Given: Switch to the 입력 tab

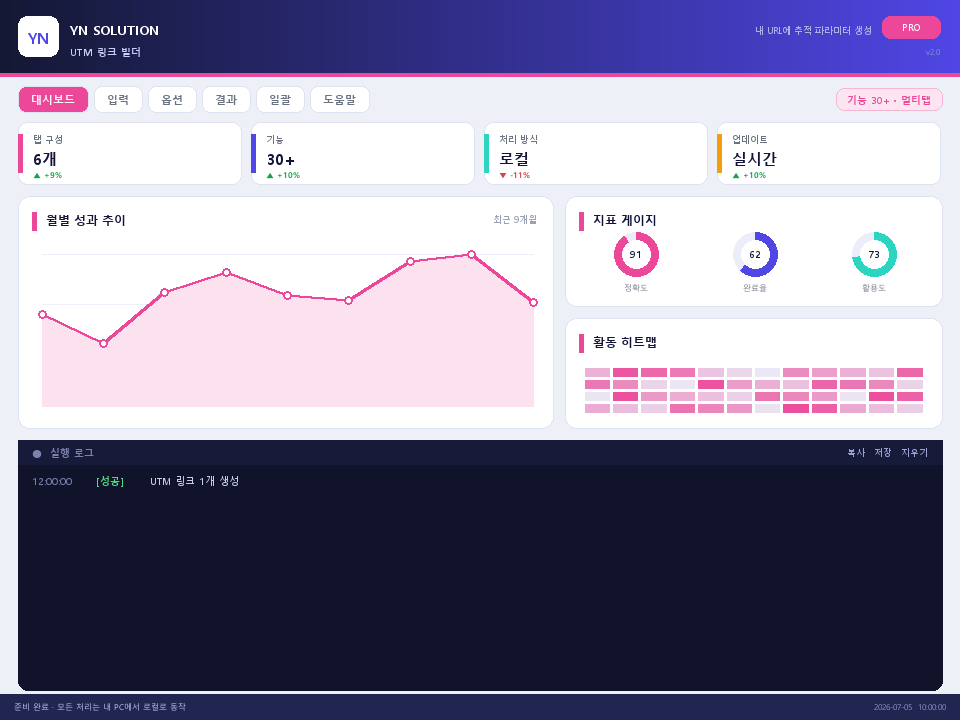Looking at the screenshot, I should click(118, 100).
